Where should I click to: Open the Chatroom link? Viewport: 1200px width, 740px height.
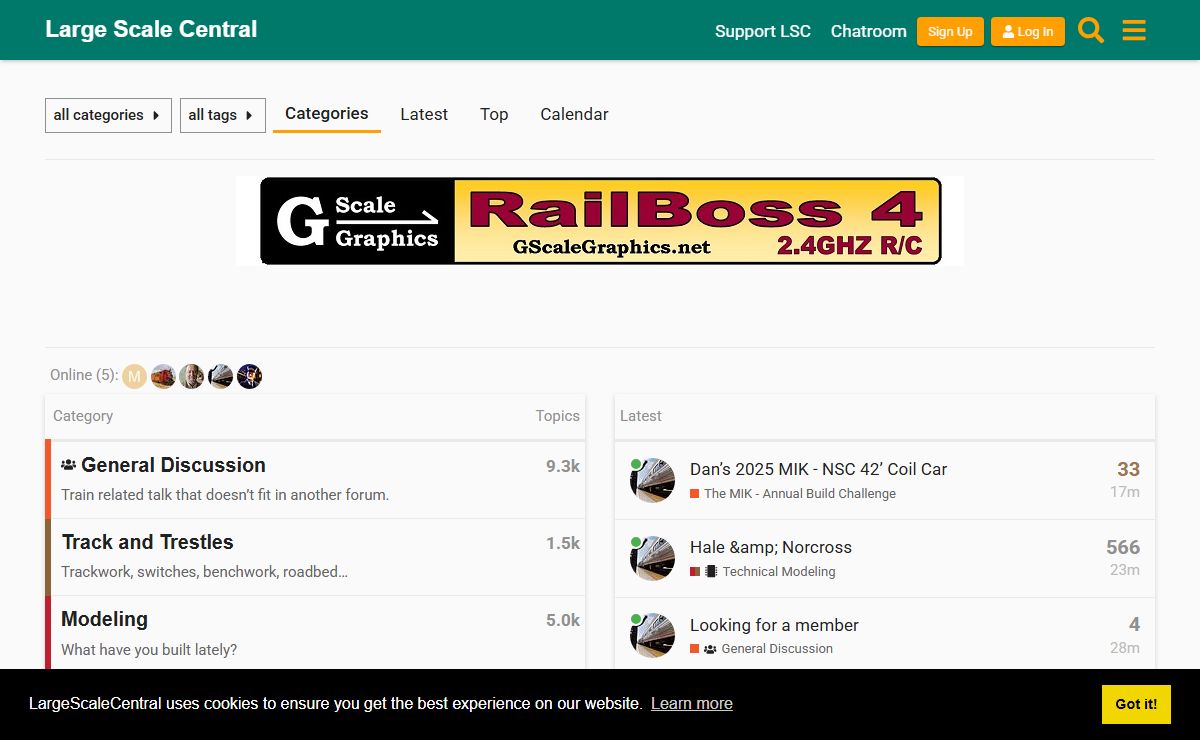pos(869,31)
